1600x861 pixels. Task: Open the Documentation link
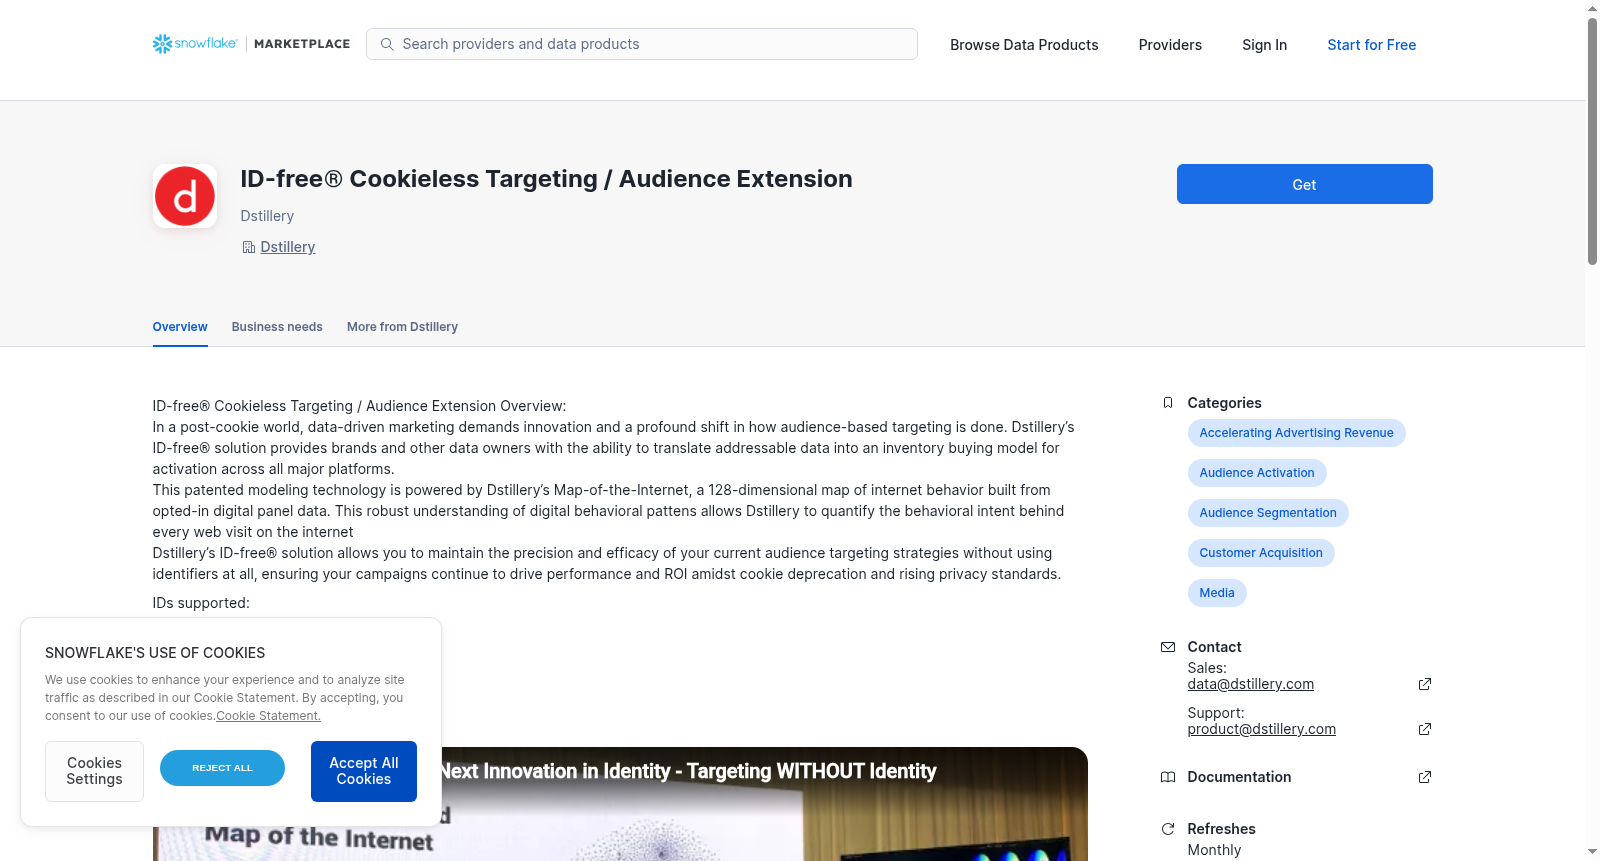pyautogui.click(x=1239, y=777)
